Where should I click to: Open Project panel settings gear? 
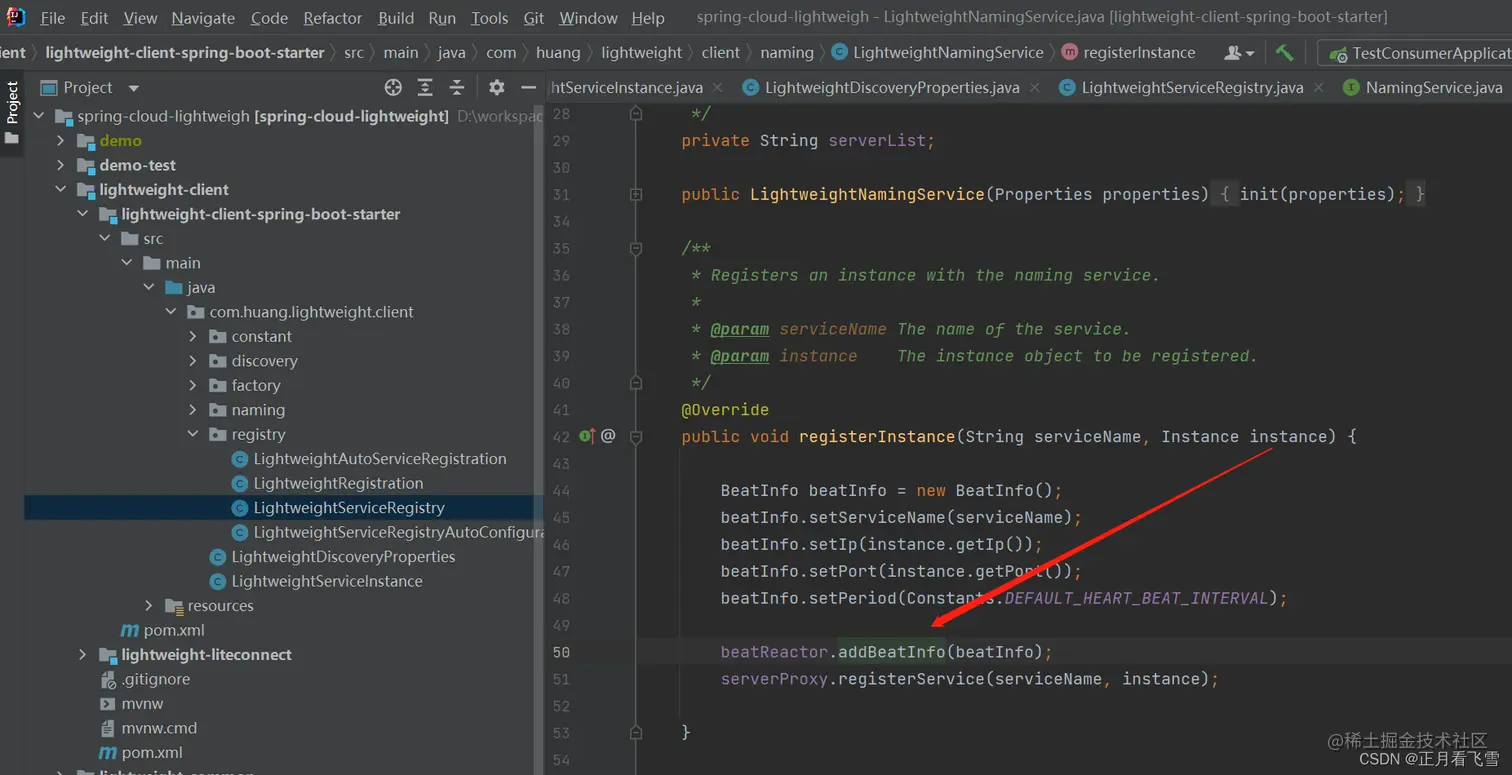(x=497, y=87)
